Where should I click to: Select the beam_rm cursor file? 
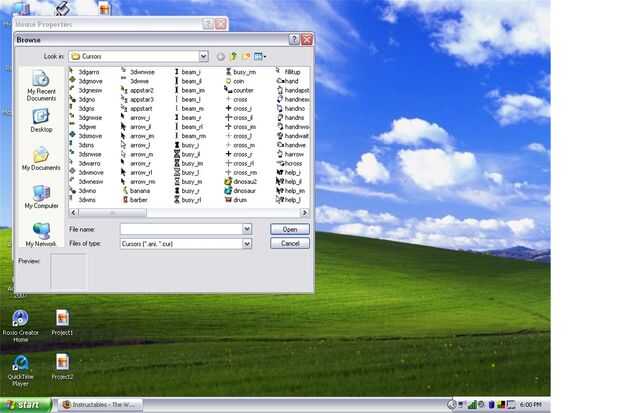[x=190, y=136]
